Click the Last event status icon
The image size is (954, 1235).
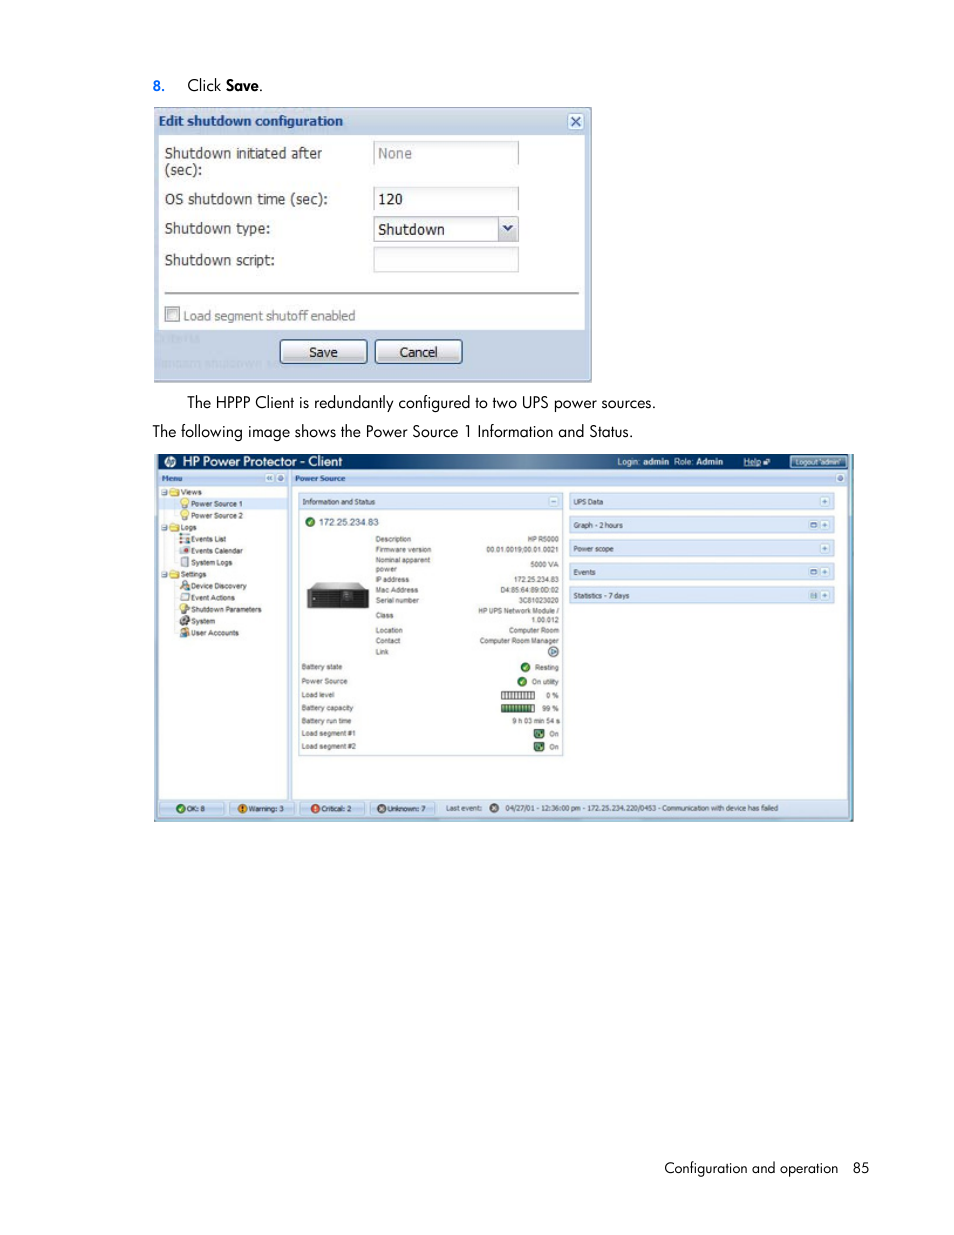494,809
